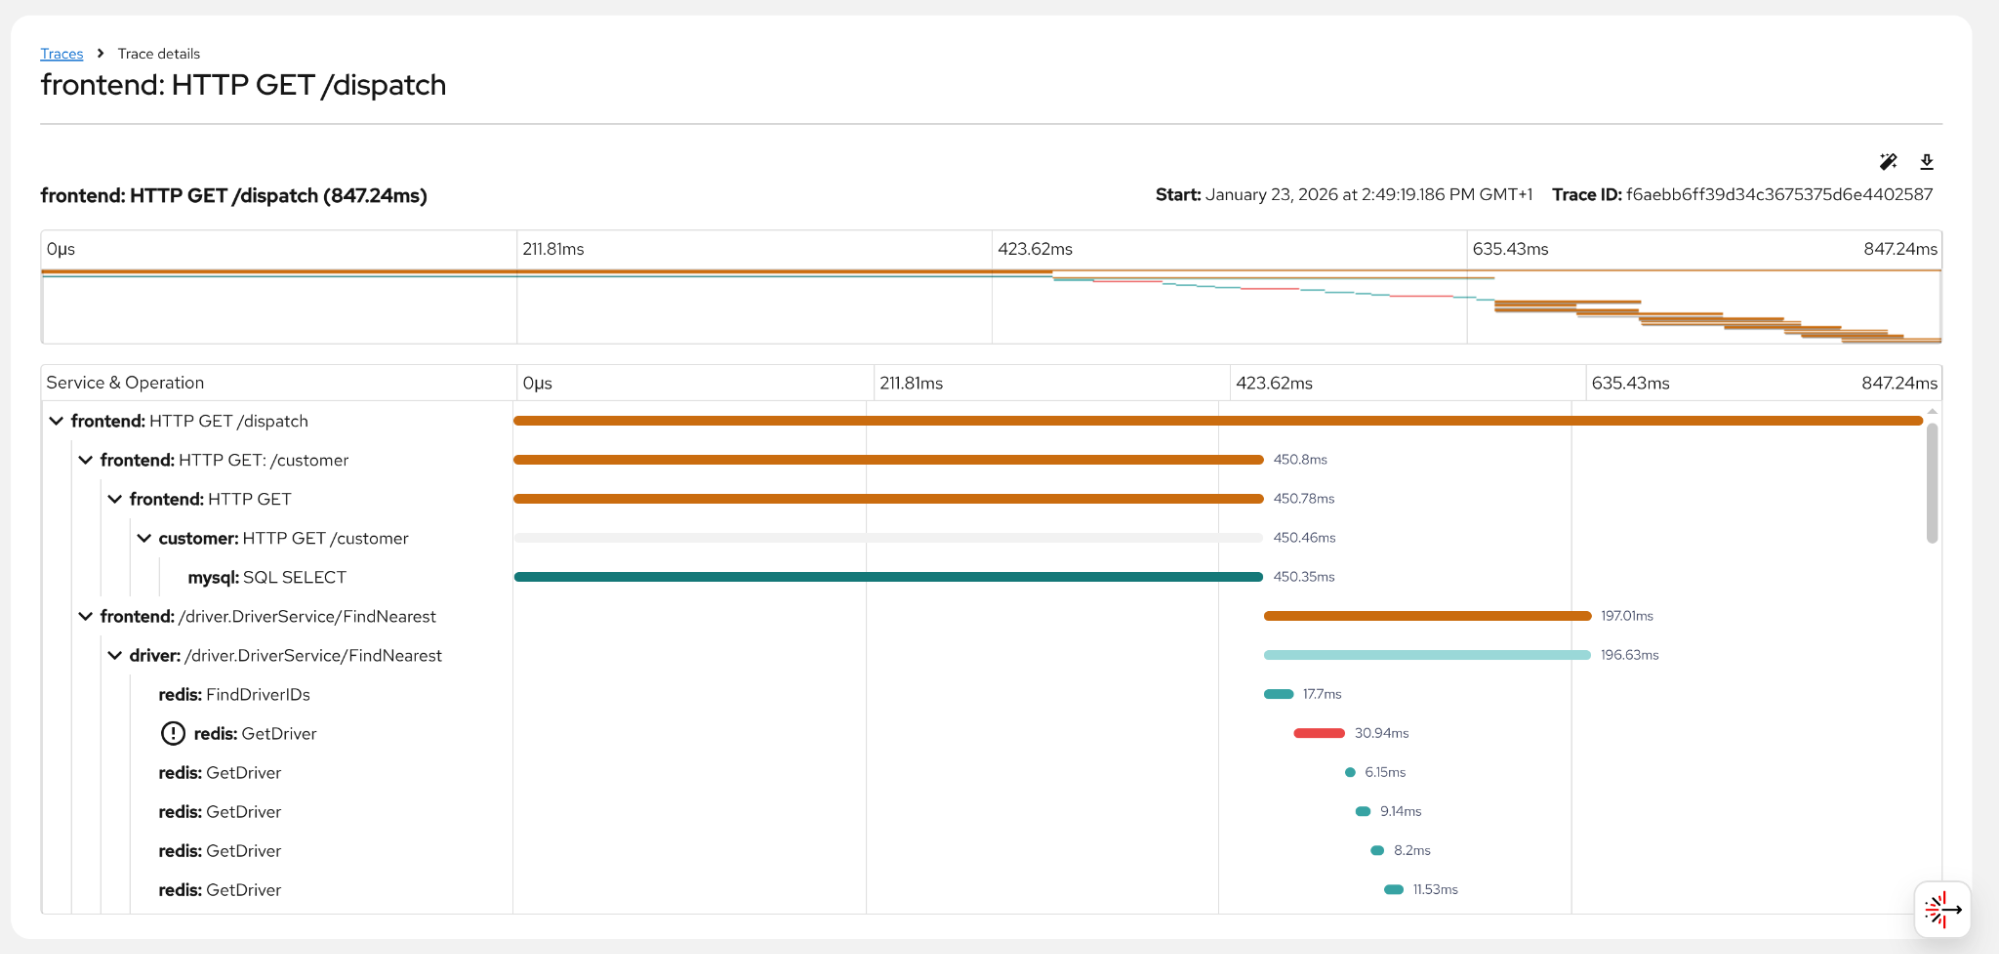Collapse the frontend HTTP GET: /customer span

tap(86, 460)
